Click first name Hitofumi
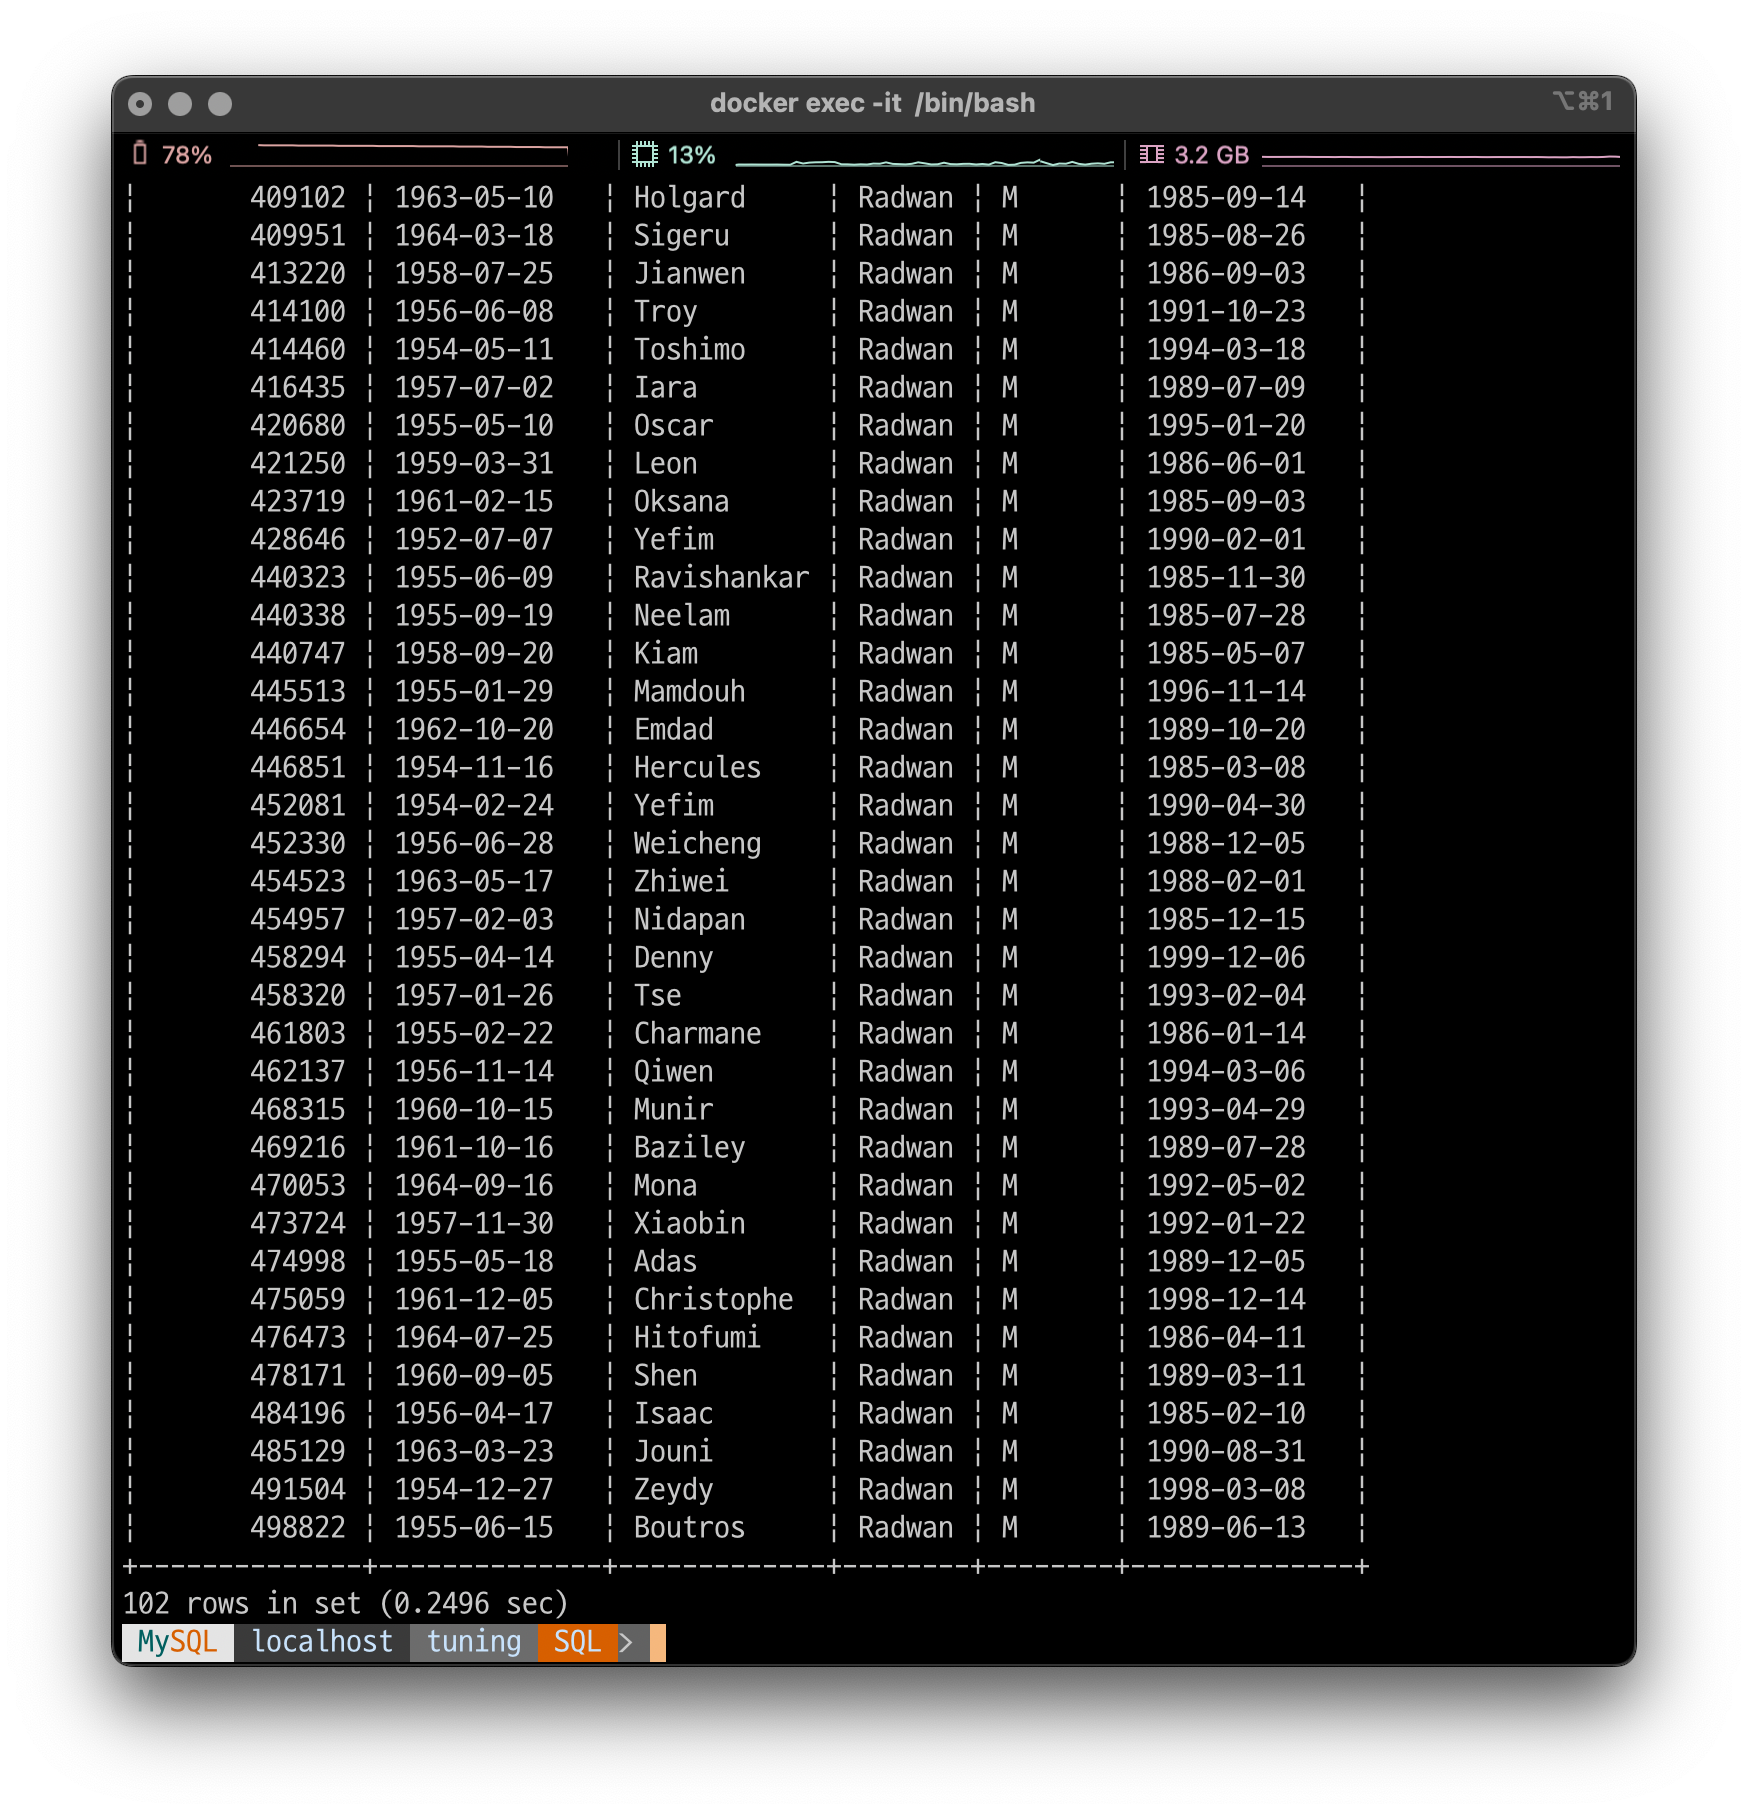This screenshot has height=1814, width=1748. pyautogui.click(x=697, y=1338)
